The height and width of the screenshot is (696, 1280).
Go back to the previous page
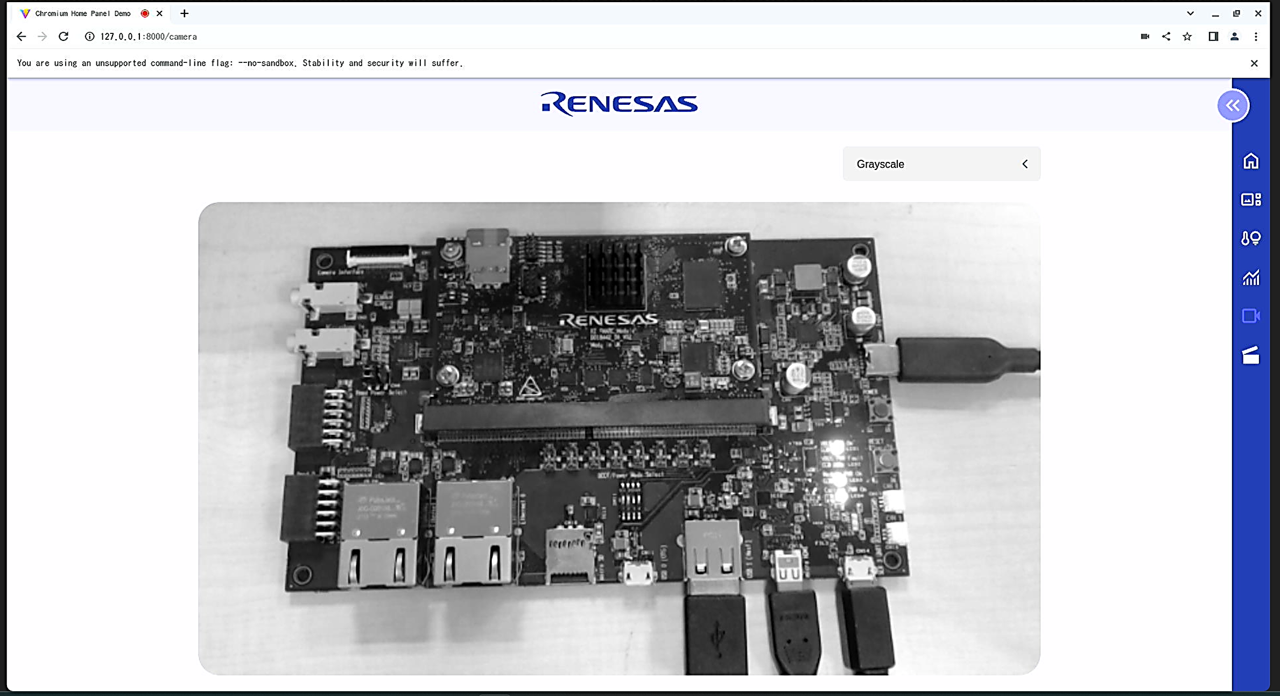click(x=21, y=36)
